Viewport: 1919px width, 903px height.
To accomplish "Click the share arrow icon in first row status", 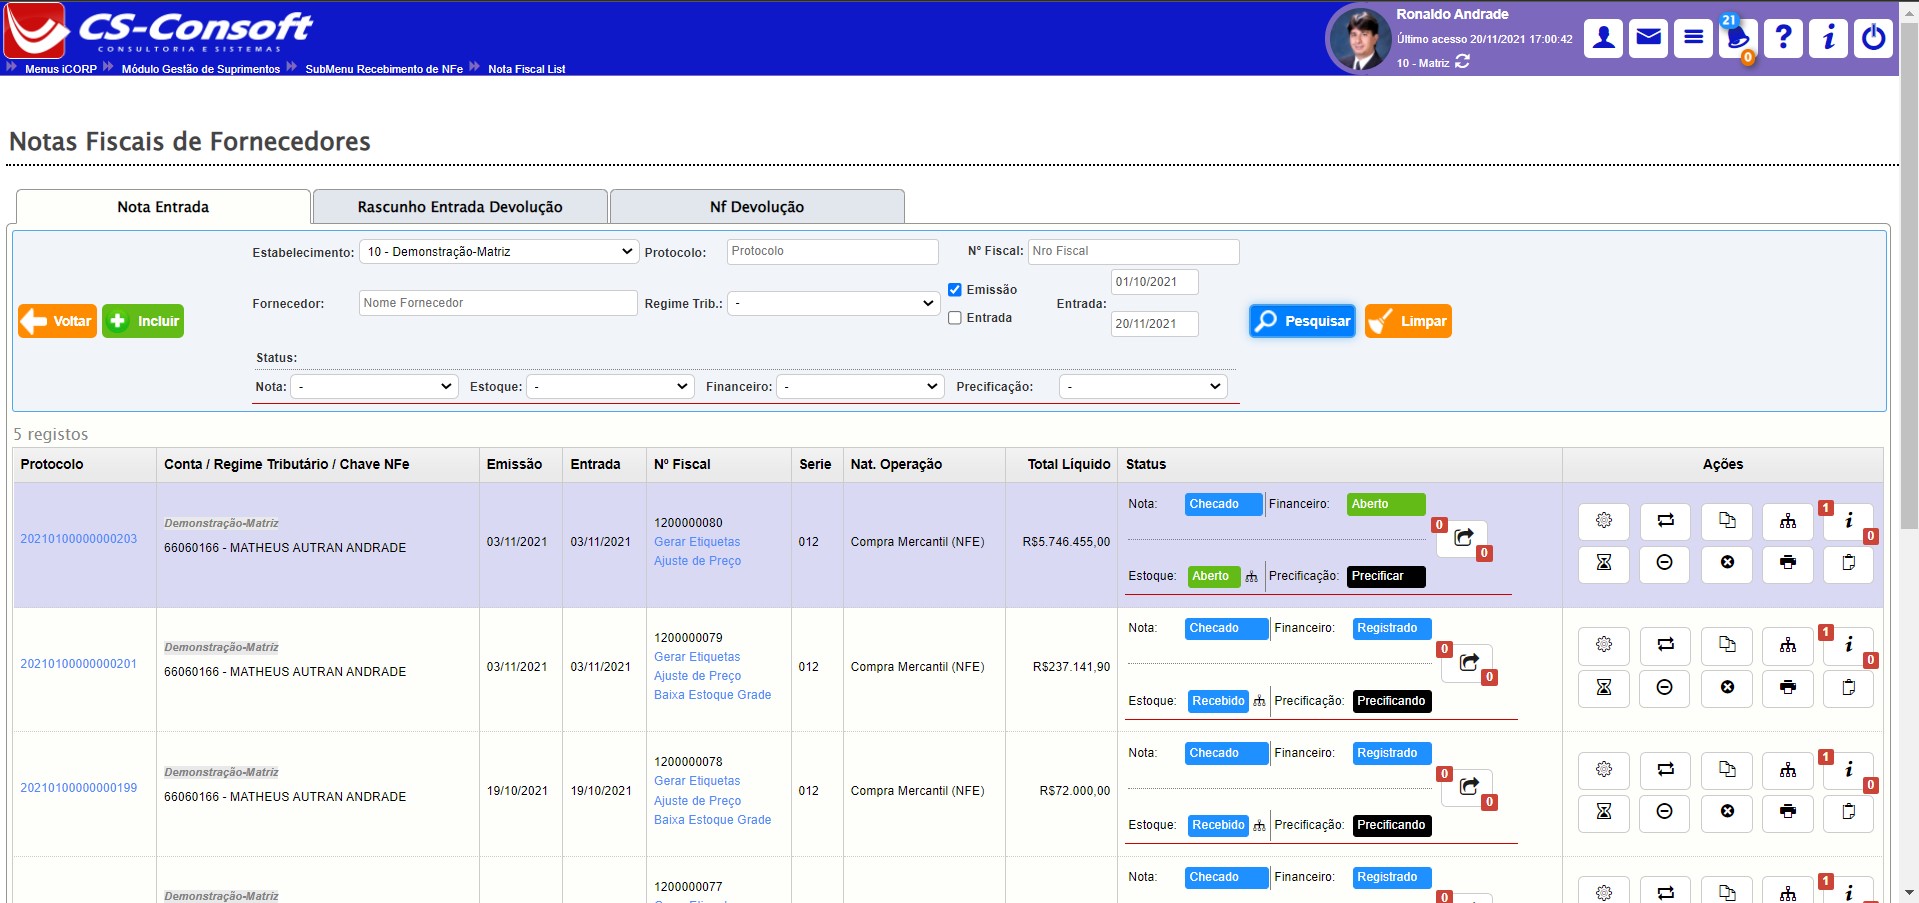I will tap(1463, 538).
